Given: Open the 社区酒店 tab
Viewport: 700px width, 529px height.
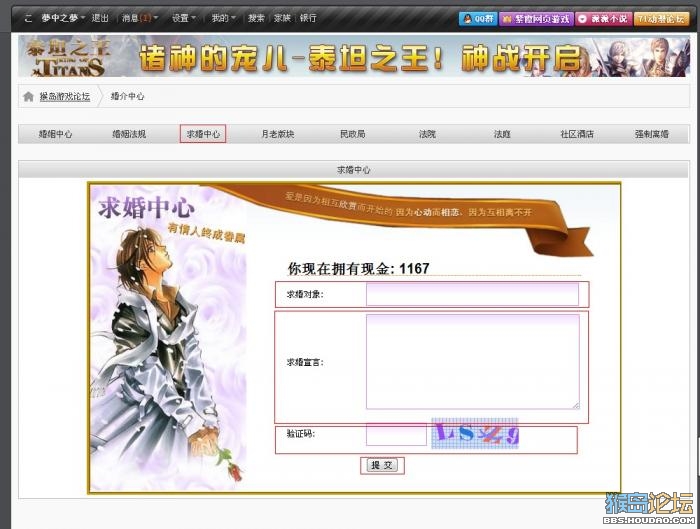Looking at the screenshot, I should click(577, 134).
